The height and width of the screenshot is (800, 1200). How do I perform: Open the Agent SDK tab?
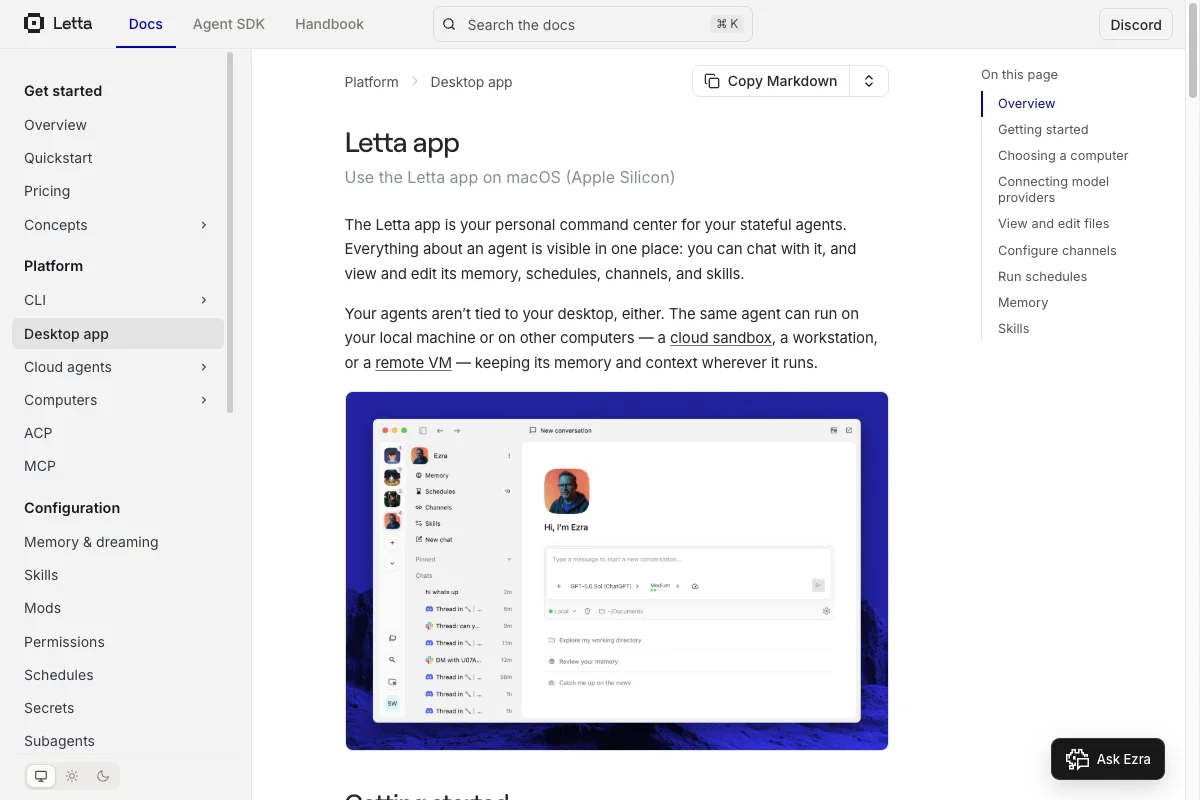click(229, 24)
